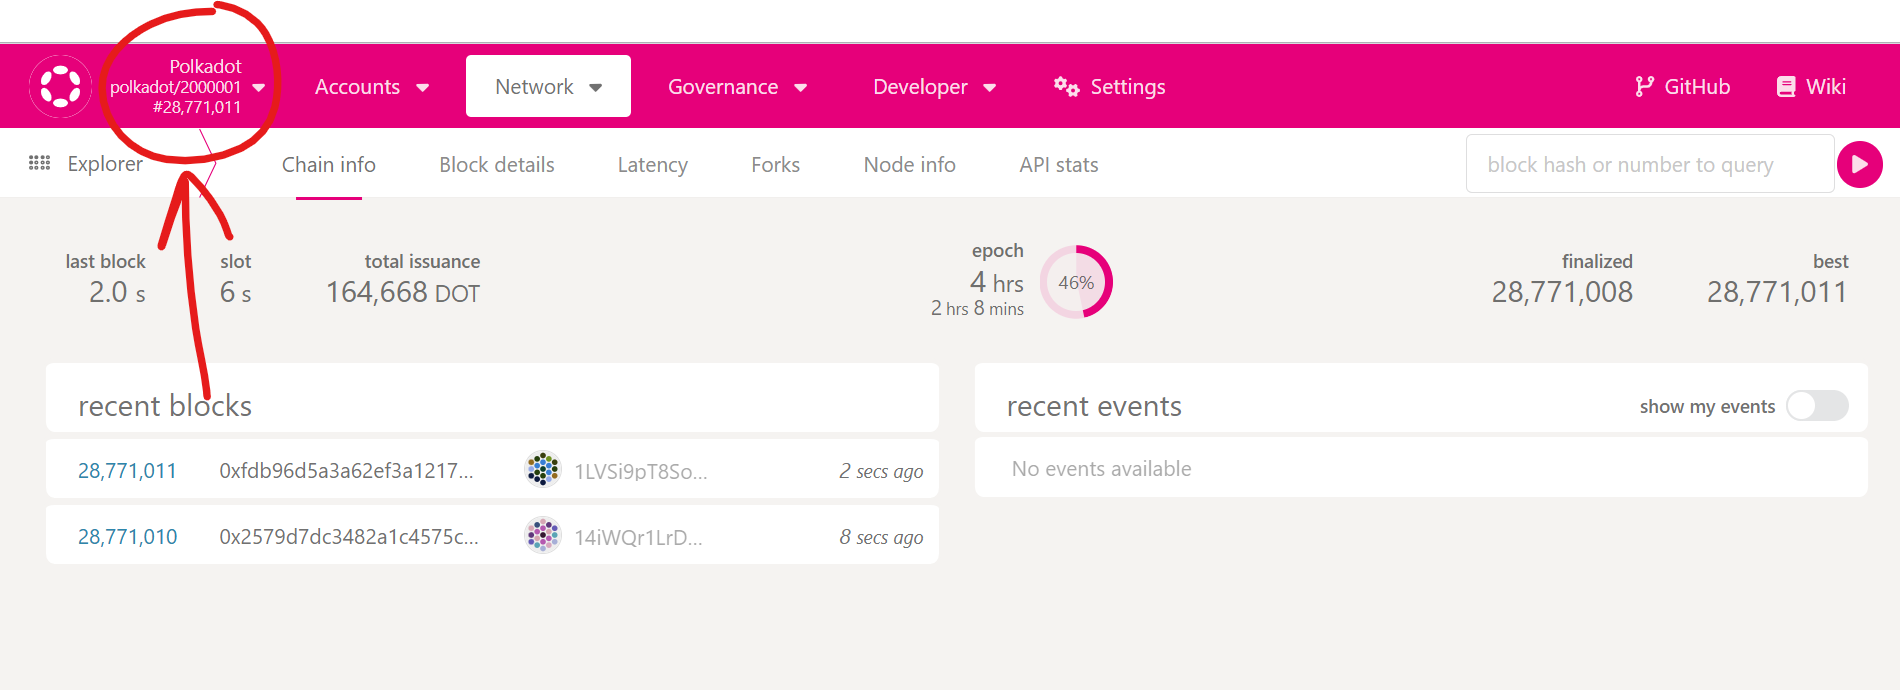Click the Wiki book icon
Viewport: 1900px width, 690px height.
click(1786, 87)
